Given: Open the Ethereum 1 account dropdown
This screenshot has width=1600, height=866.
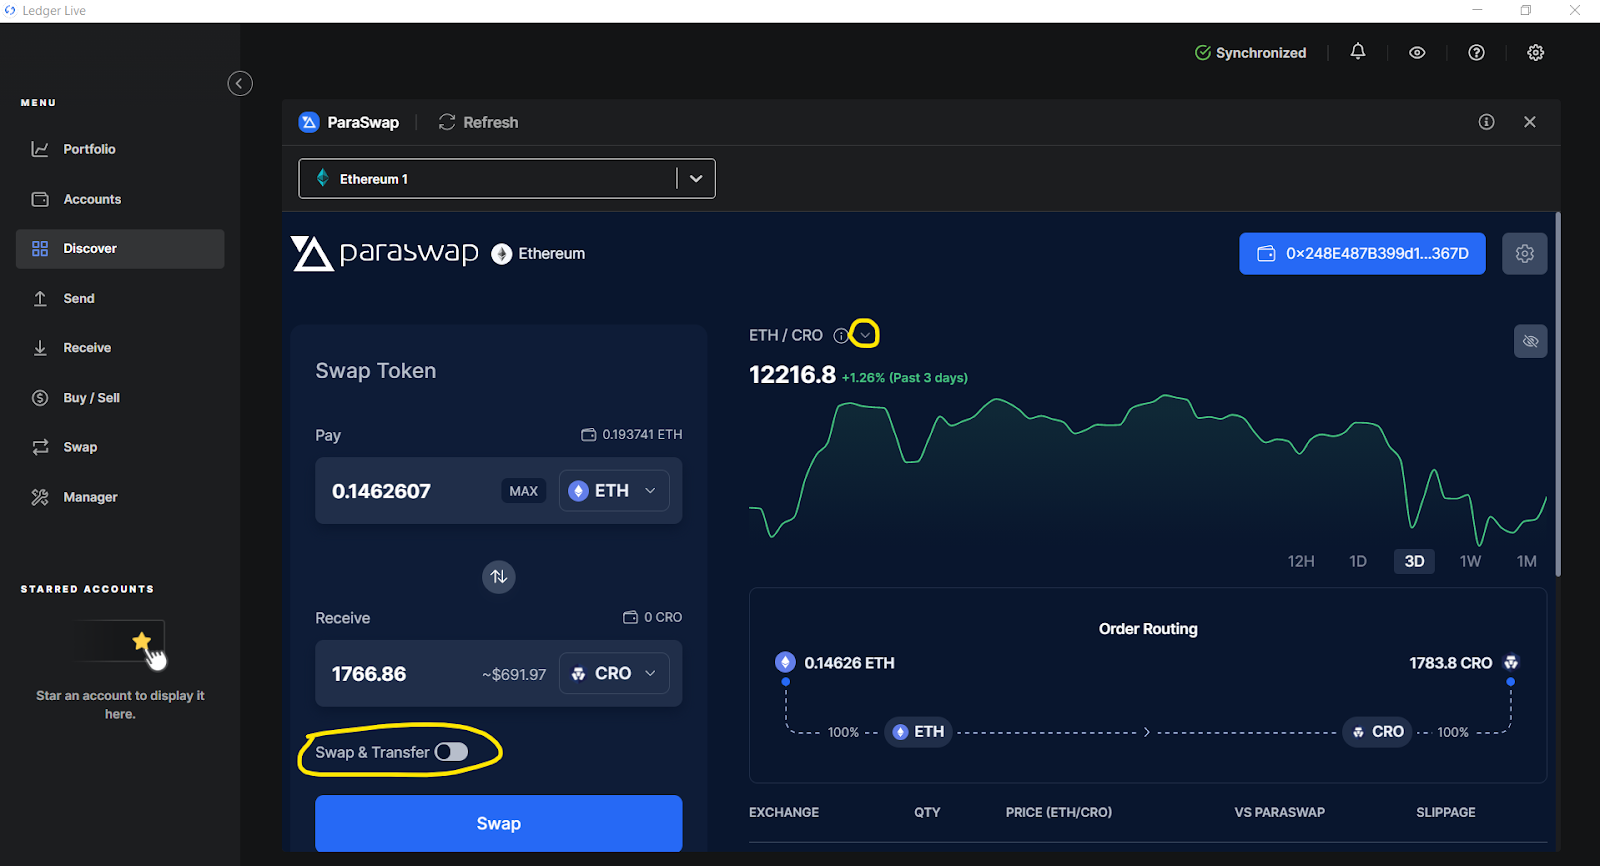Looking at the screenshot, I should [507, 179].
